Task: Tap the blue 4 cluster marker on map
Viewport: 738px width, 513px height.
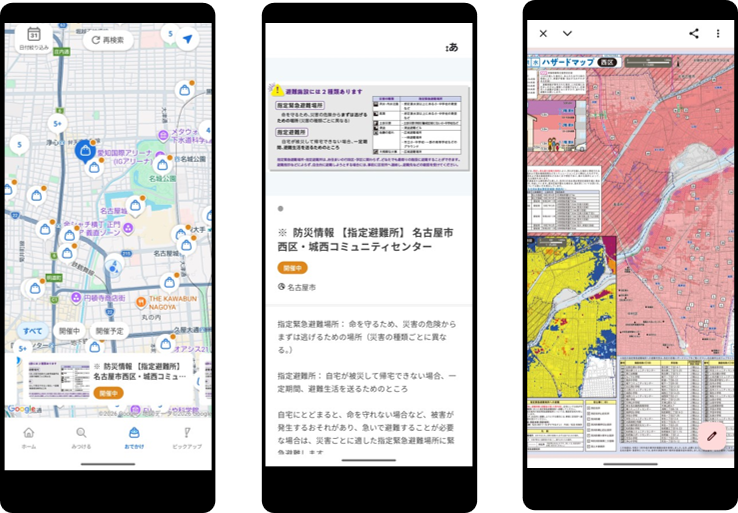Action: 113,266
